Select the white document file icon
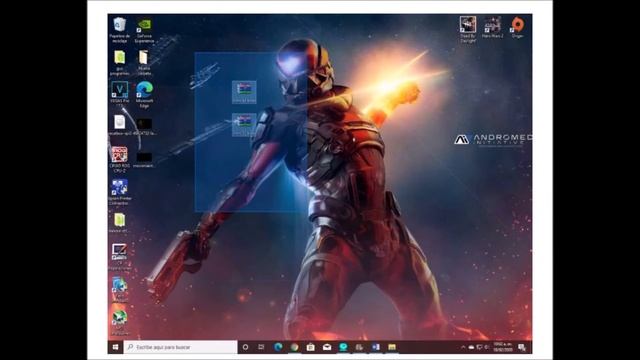The height and width of the screenshot is (360, 640). click(x=120, y=124)
